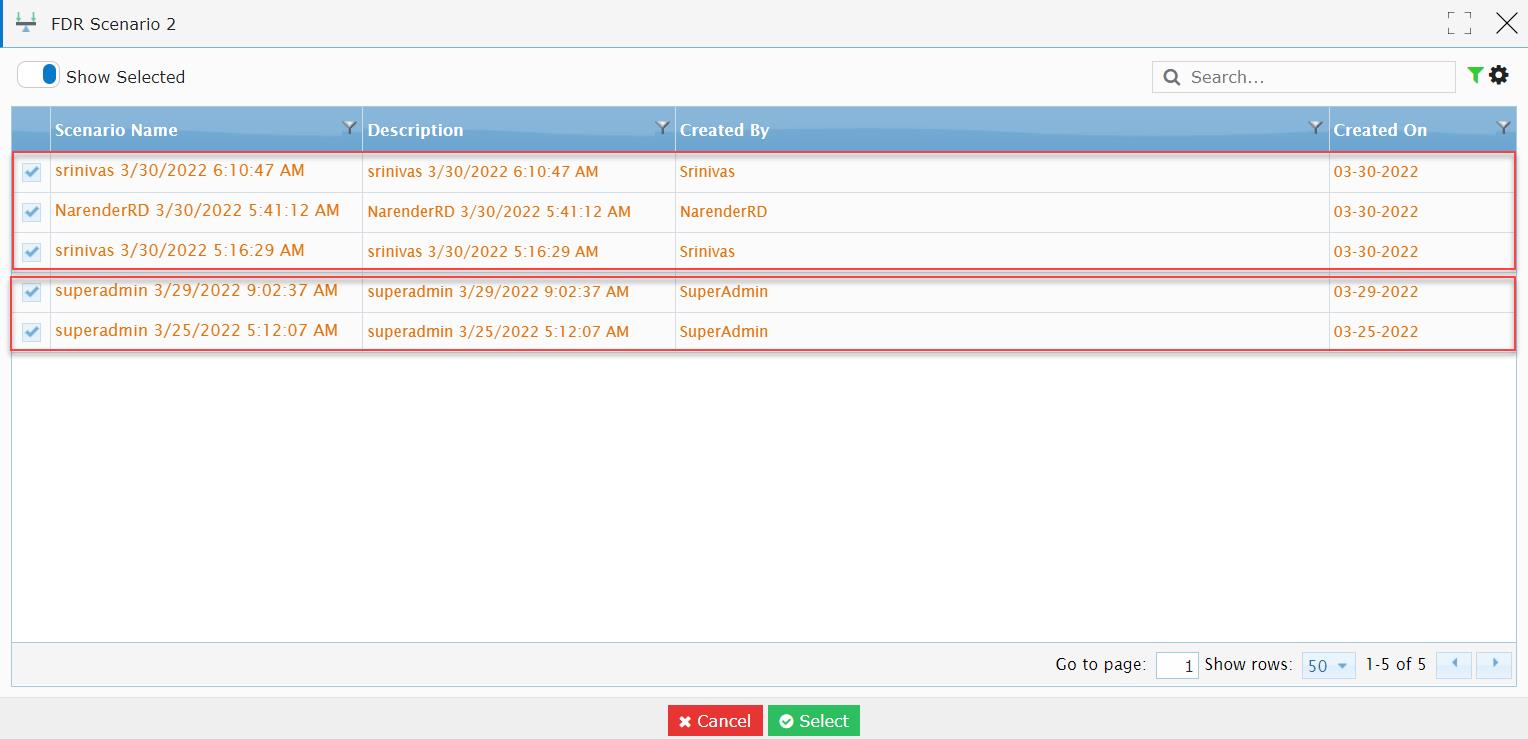Click the Description column filter icon
Viewport: 1528px width, 739px height.
pyautogui.click(x=662, y=127)
